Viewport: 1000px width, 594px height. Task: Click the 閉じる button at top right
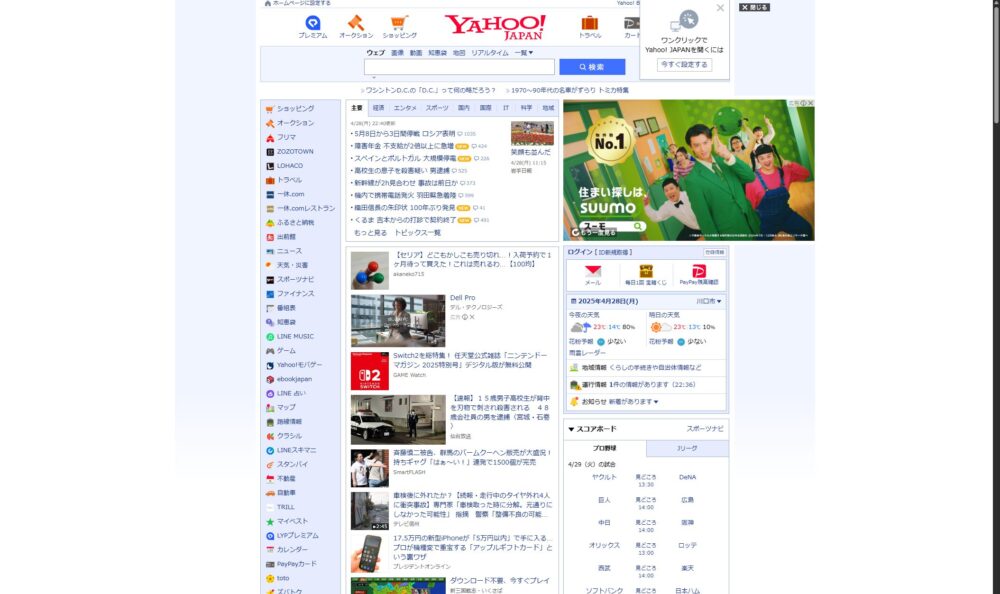(x=754, y=7)
